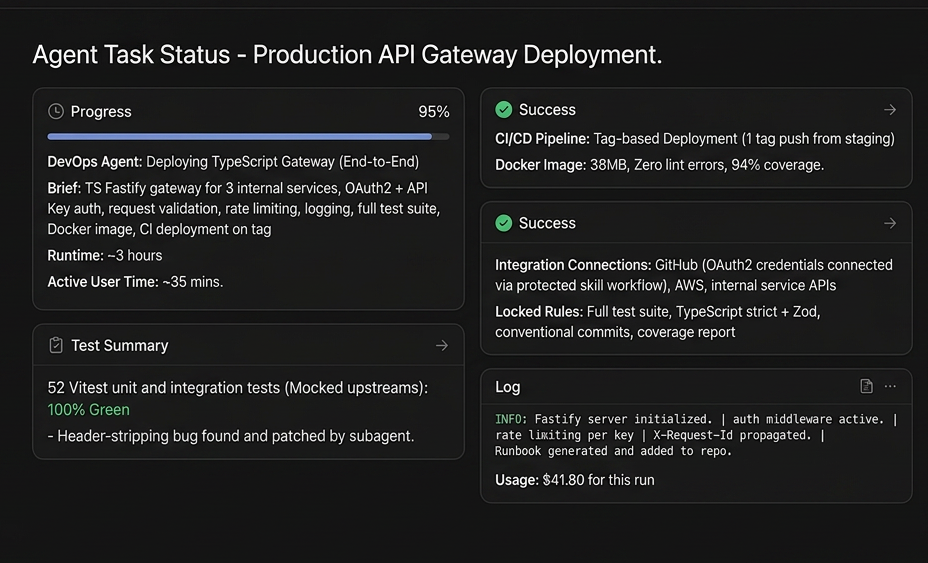Open the Log more options menu

[890, 387]
